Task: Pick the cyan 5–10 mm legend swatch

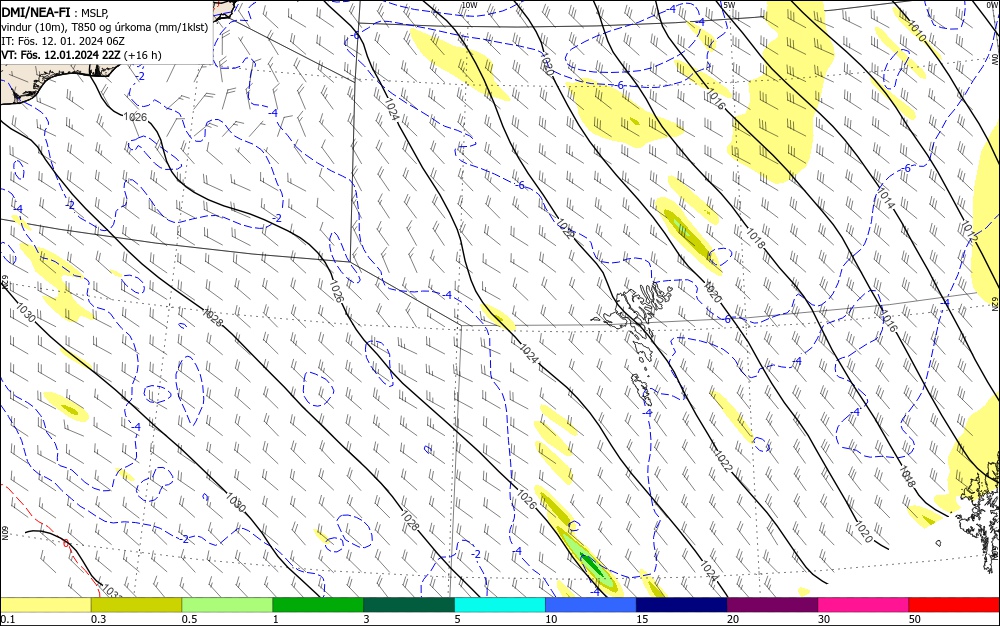Action: click(500, 605)
